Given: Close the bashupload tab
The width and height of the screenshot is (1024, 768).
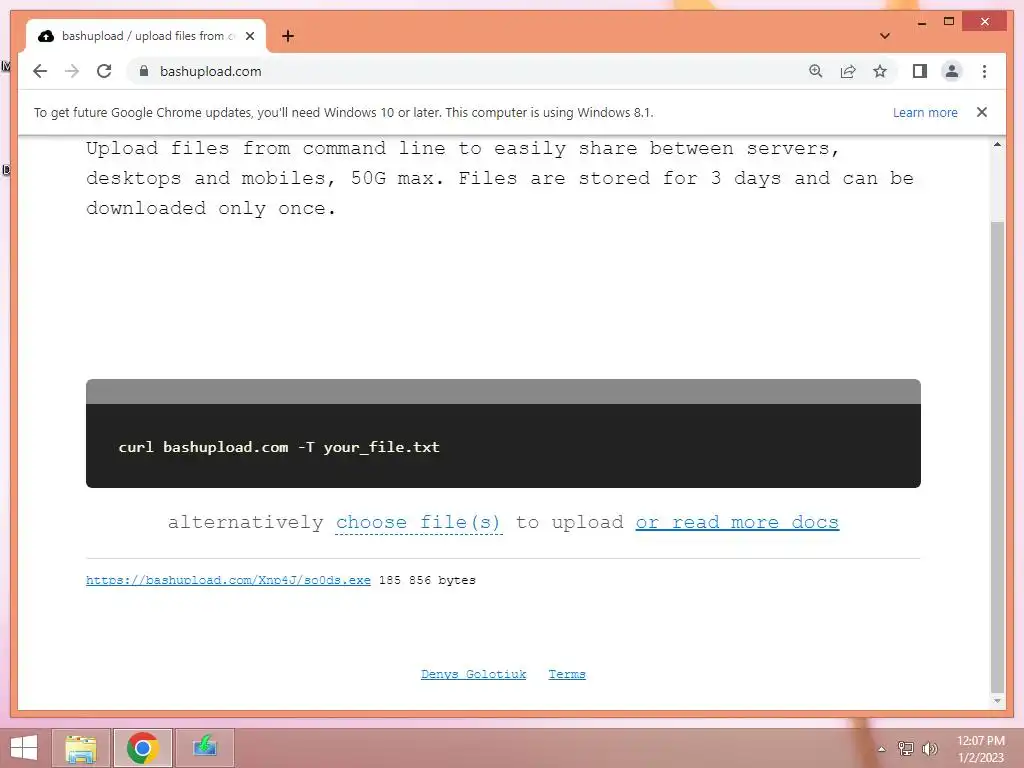Looking at the screenshot, I should pos(249,36).
